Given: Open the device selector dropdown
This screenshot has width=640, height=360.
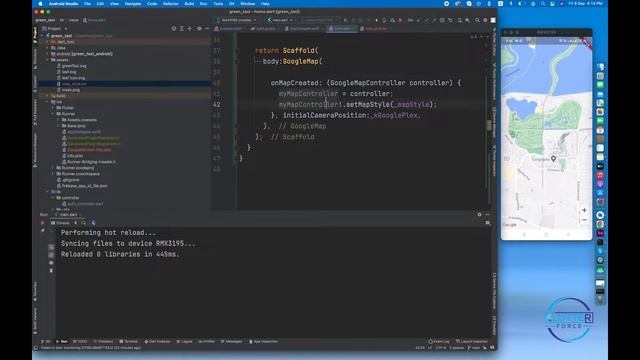Looking at the screenshot, I should 237,20.
